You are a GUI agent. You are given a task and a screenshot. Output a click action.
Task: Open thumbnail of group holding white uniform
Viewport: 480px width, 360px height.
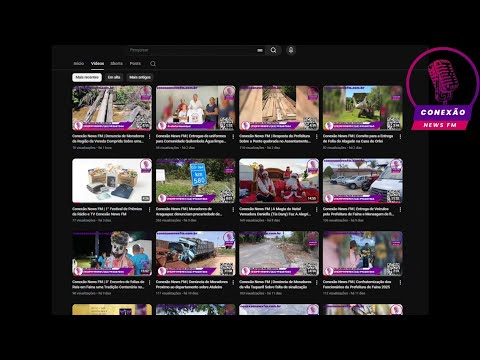pos(196,108)
